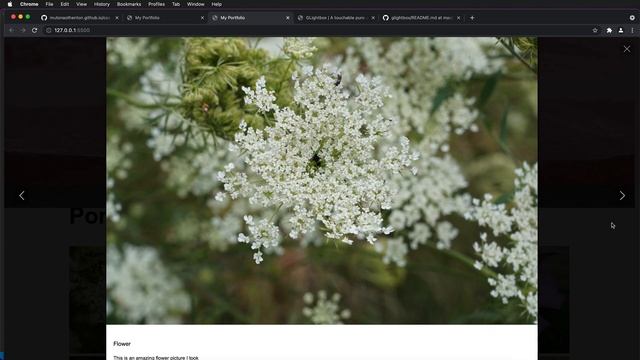Click the 'Flower' caption title
Viewport: 640px width, 360px height.
(x=122, y=344)
